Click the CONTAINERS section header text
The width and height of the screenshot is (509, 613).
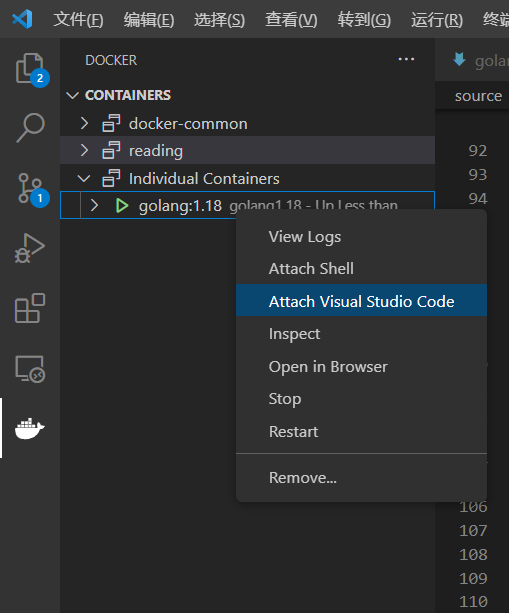pos(128,95)
